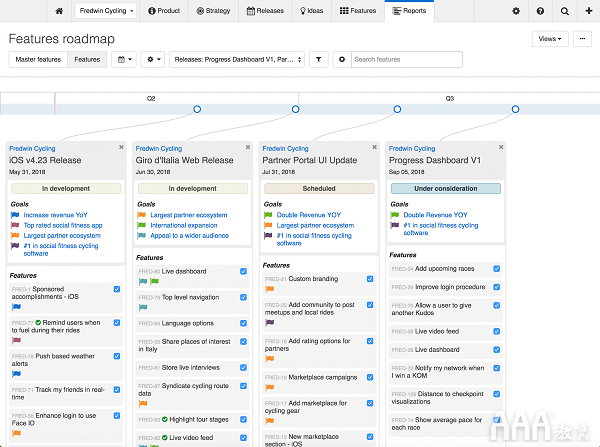Open the filter funnel button
This screenshot has width=600, height=447.
[318, 59]
